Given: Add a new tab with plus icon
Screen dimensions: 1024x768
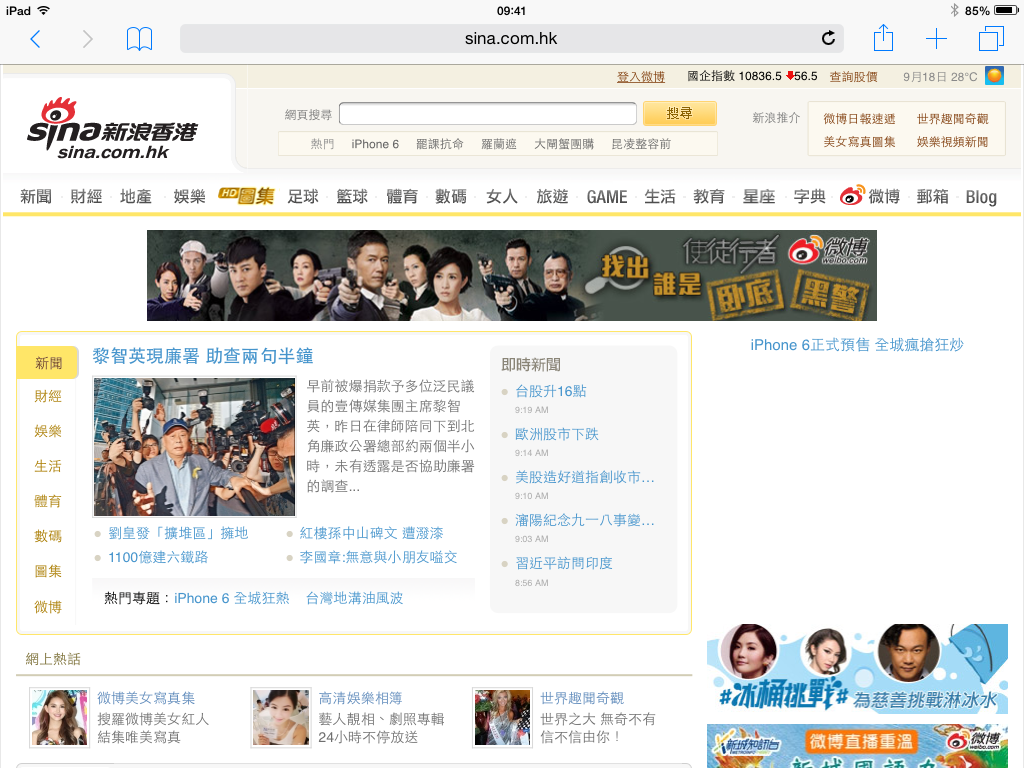Looking at the screenshot, I should click(x=936, y=39).
